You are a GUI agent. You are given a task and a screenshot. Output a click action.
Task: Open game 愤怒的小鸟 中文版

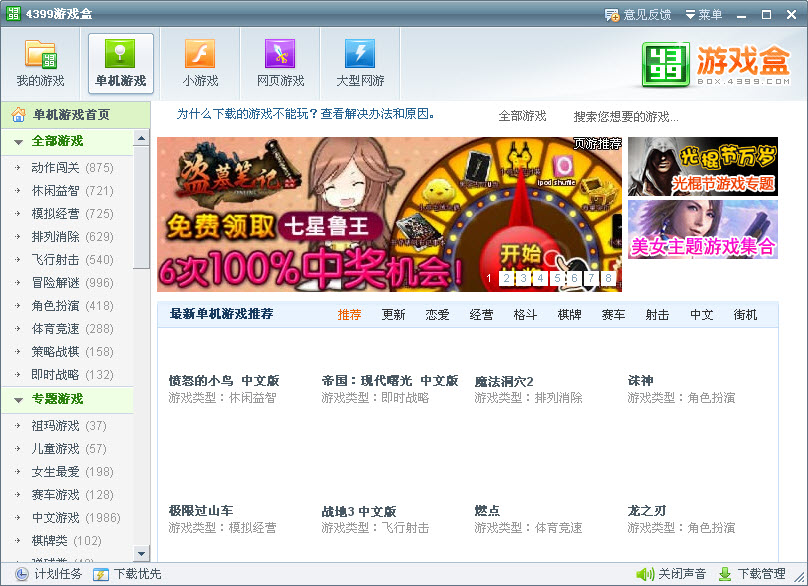pos(224,381)
